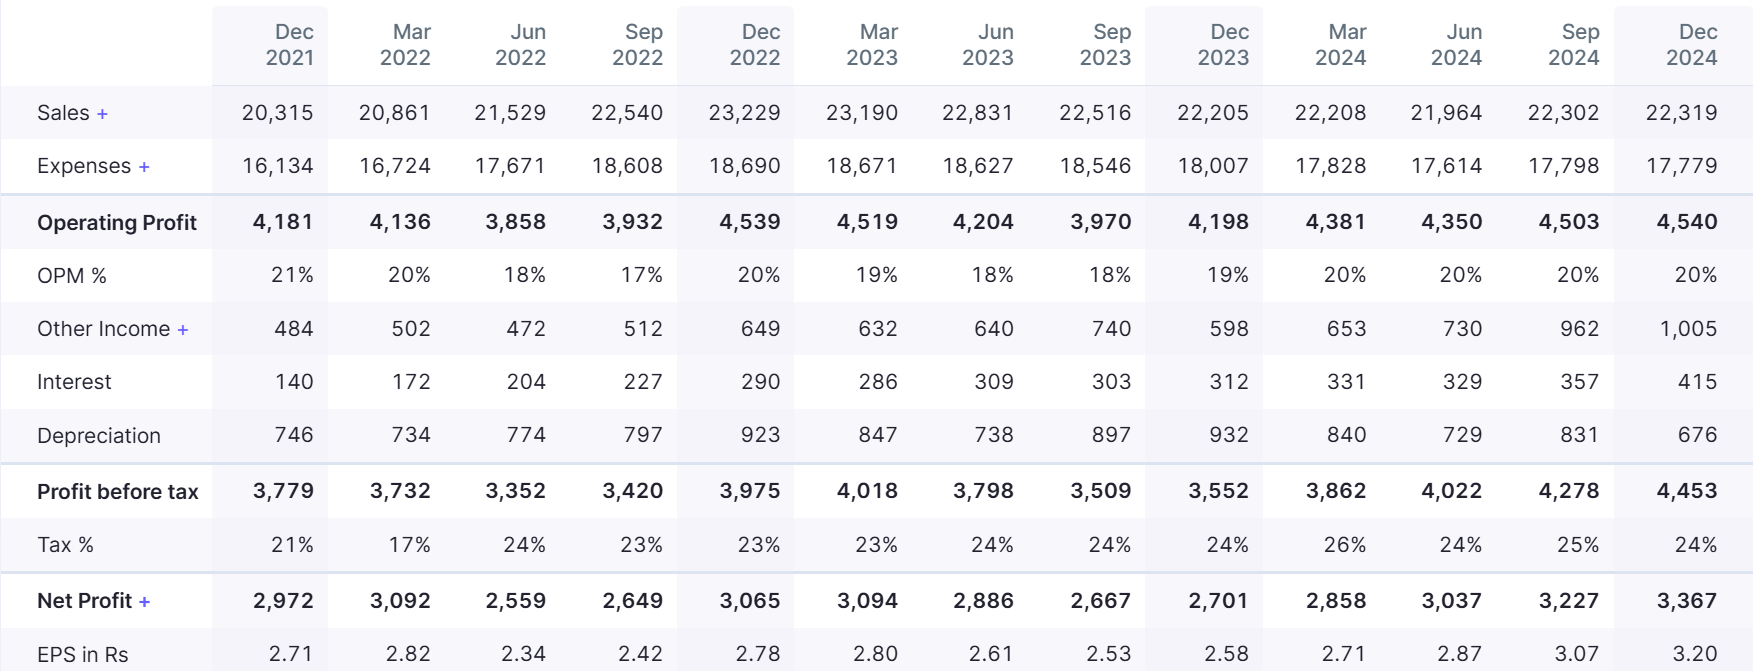Select the Dec 2024 column header
This screenshot has height=671, width=1753.
(1691, 45)
